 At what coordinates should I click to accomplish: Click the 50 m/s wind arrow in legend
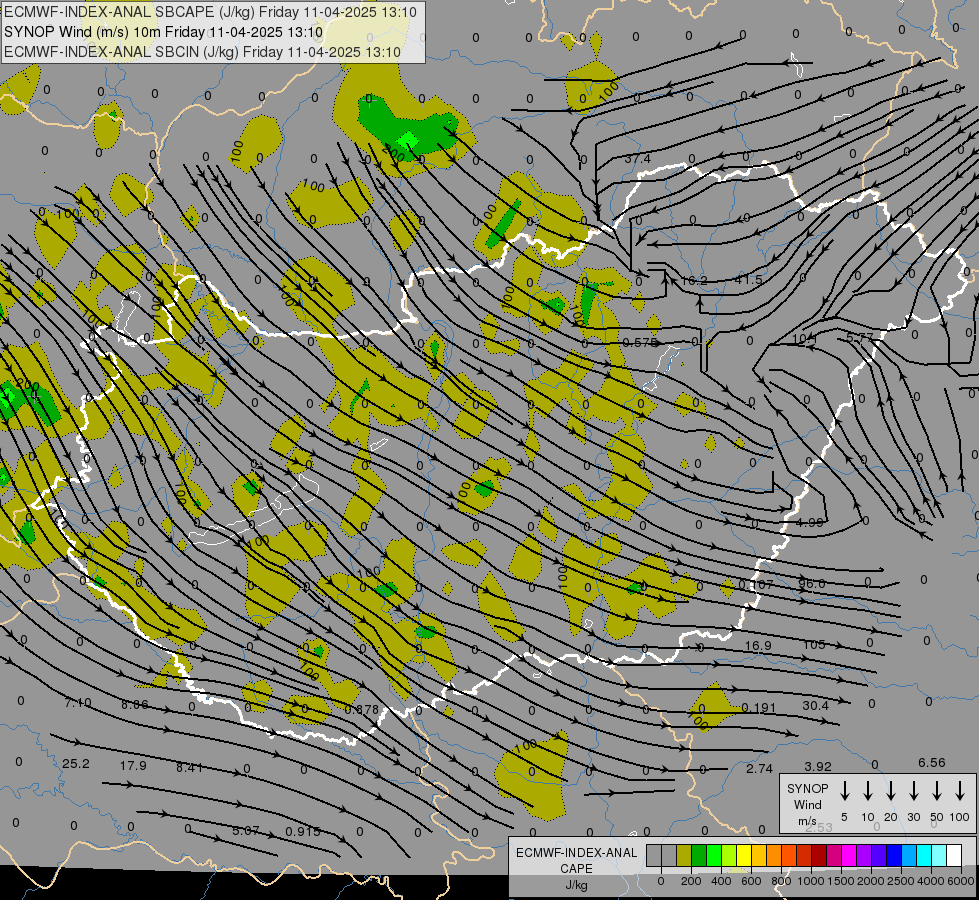937,791
